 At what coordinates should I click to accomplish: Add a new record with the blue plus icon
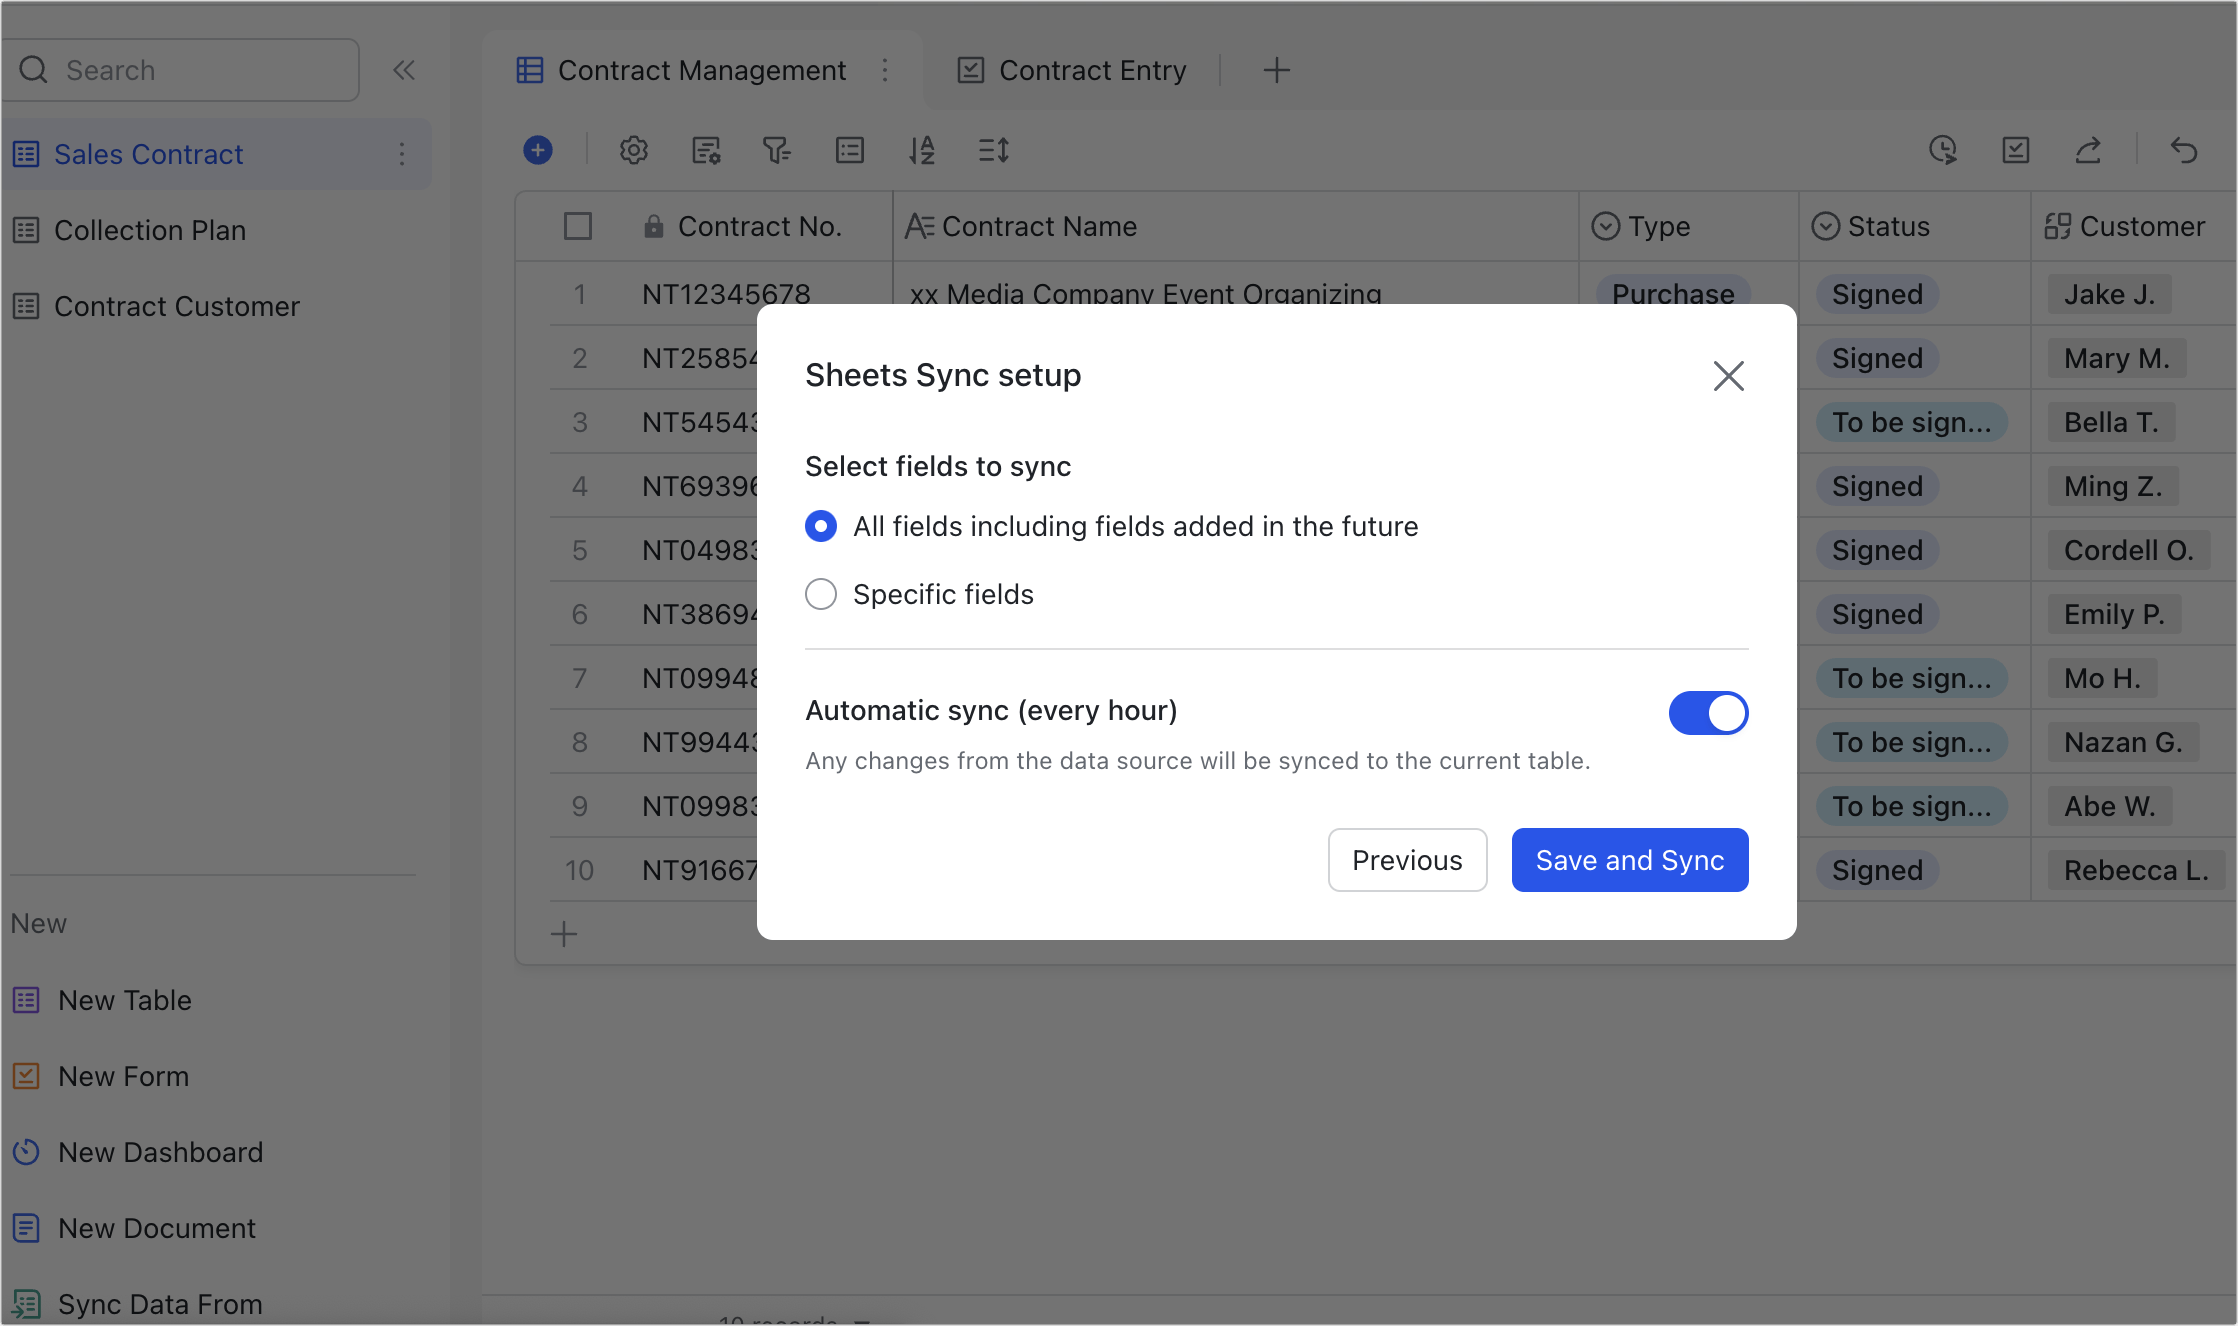tap(539, 150)
